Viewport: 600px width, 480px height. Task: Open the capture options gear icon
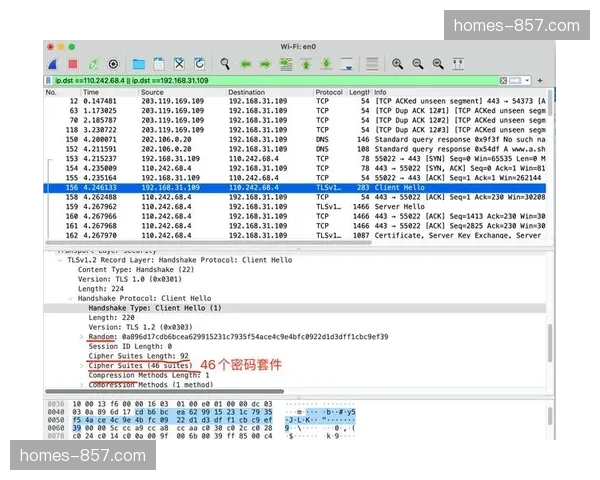pos(113,64)
